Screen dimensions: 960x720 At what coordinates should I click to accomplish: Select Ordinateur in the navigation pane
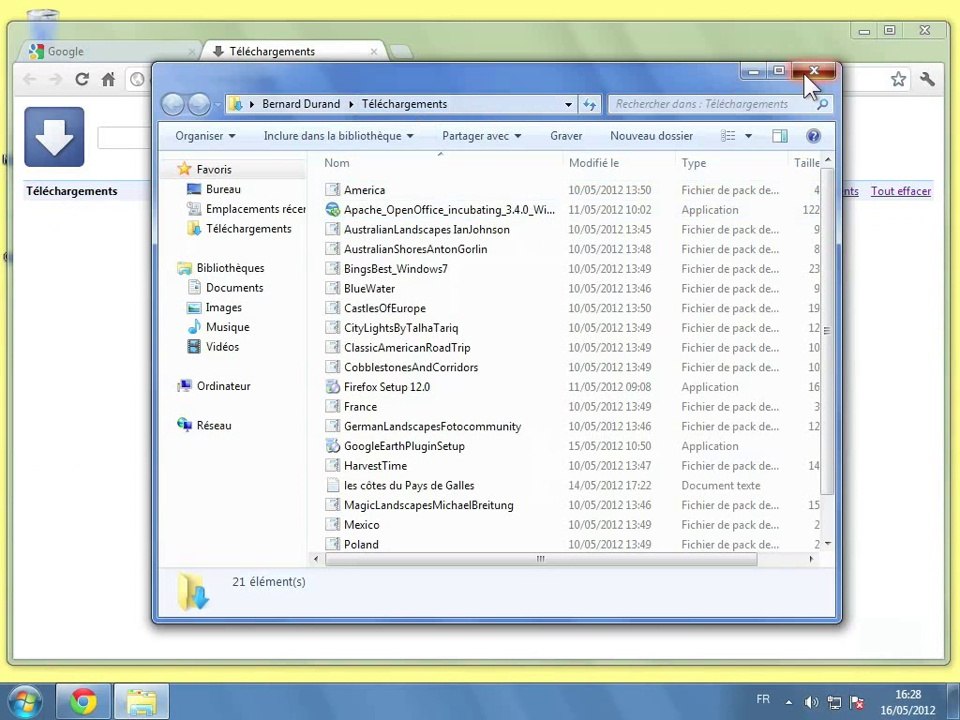point(223,386)
